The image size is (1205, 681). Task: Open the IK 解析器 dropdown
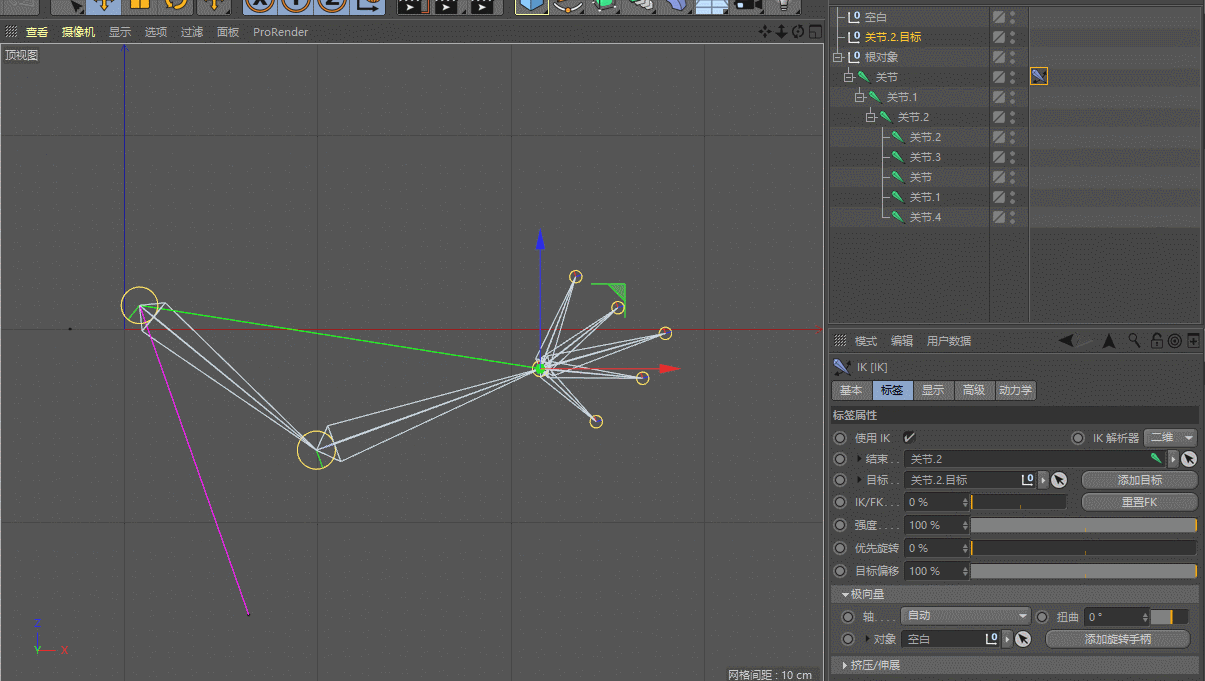[x=1170, y=438]
